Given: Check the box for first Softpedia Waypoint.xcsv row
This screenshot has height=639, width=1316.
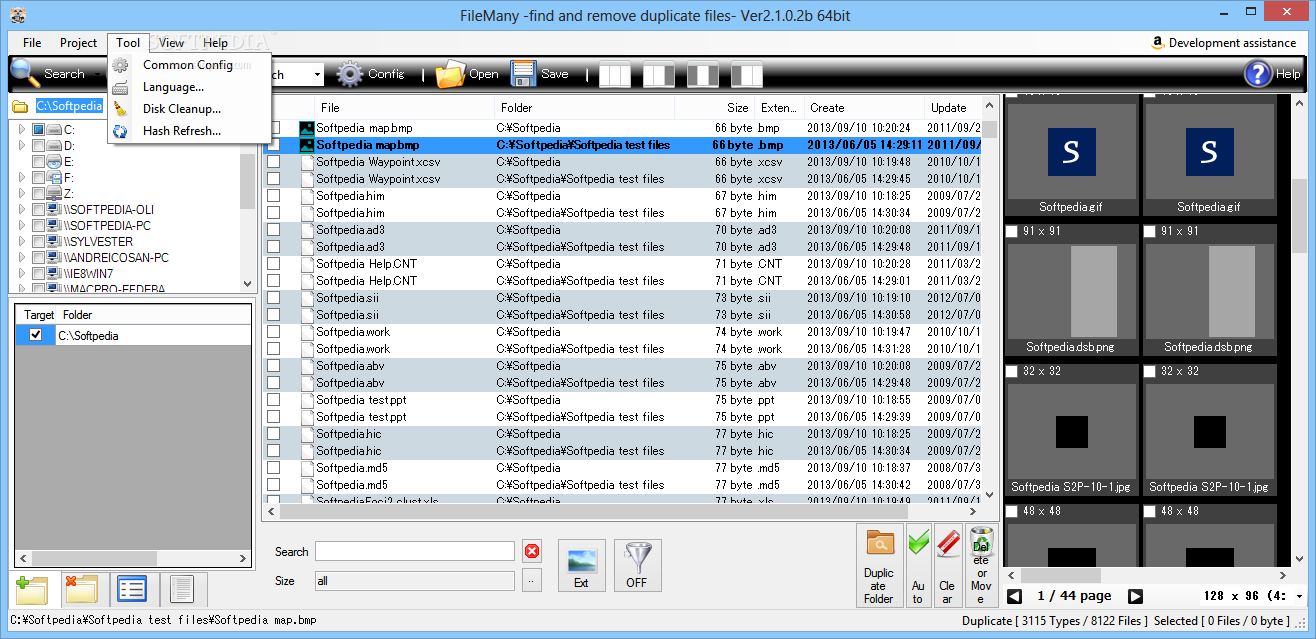Looking at the screenshot, I should pos(274,162).
